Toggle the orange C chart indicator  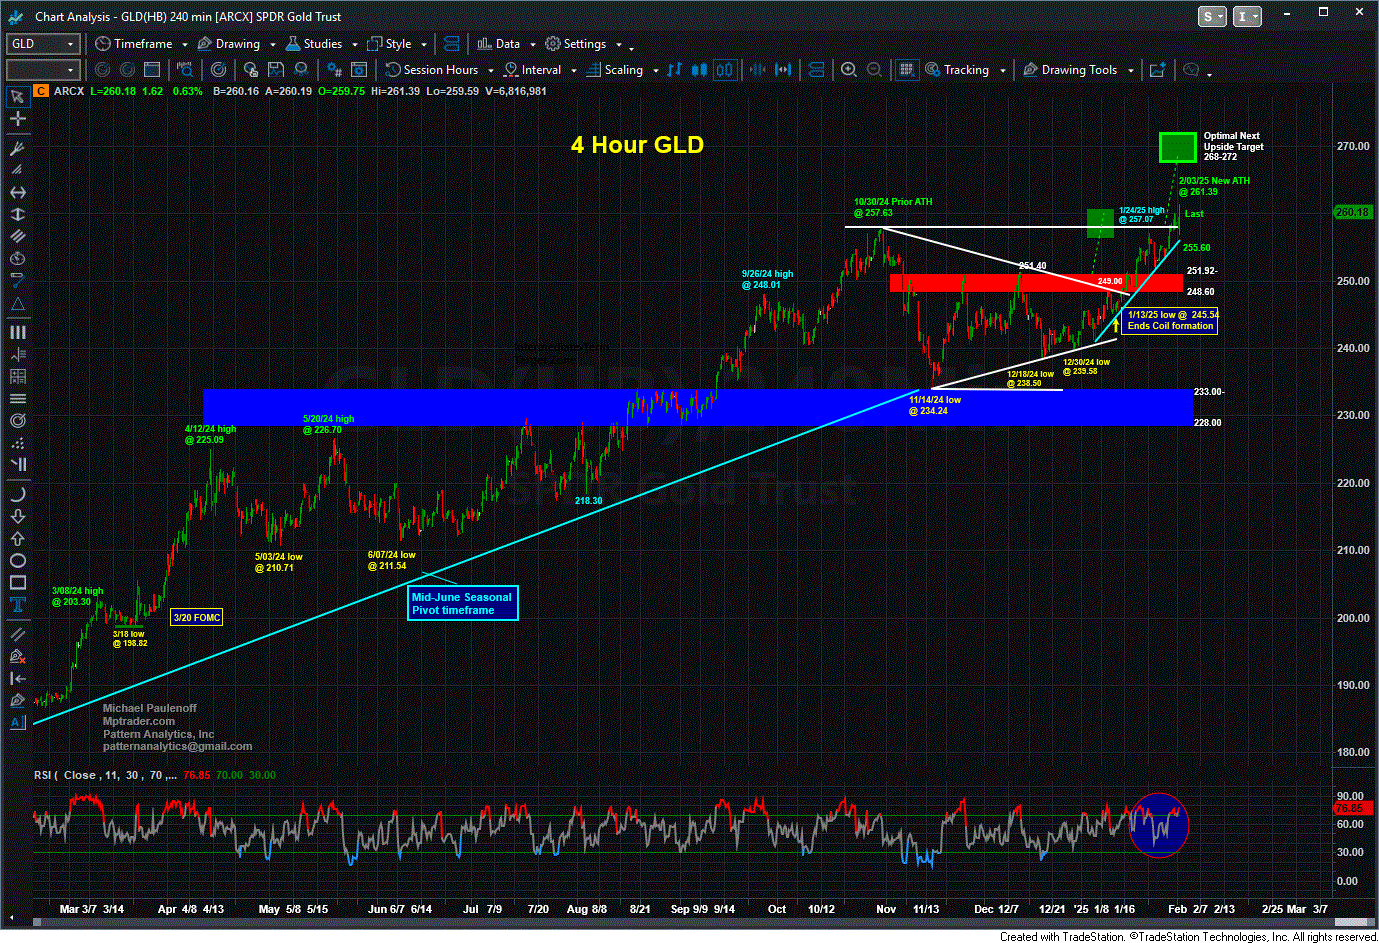pyautogui.click(x=41, y=91)
